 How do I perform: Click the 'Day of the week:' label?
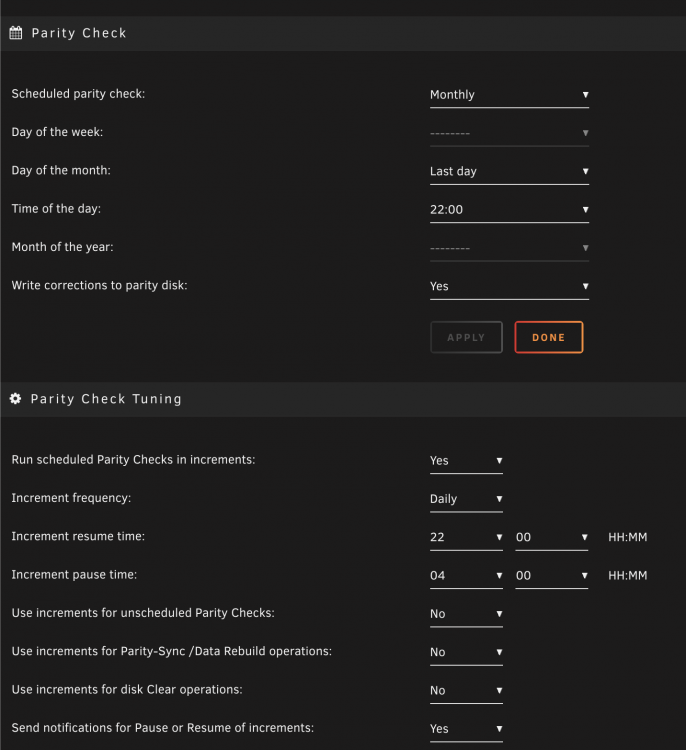[x=57, y=132]
